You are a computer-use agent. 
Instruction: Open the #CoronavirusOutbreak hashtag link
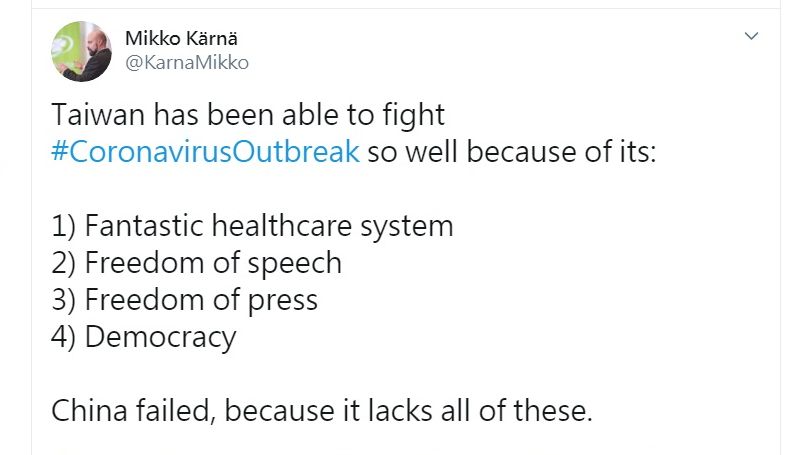(205, 155)
